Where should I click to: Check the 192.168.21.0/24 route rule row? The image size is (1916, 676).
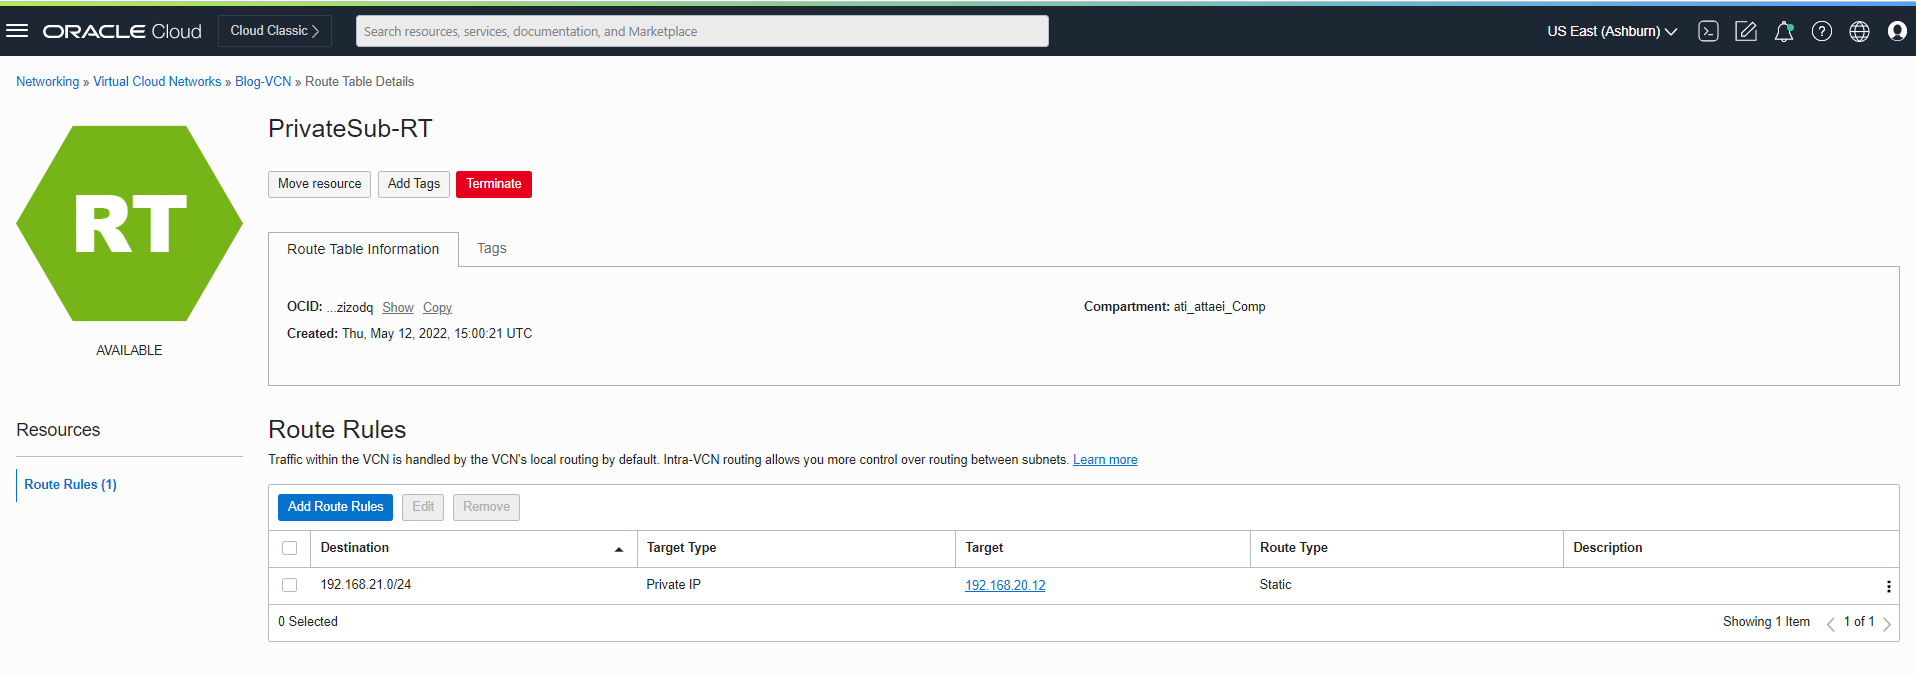tap(290, 585)
